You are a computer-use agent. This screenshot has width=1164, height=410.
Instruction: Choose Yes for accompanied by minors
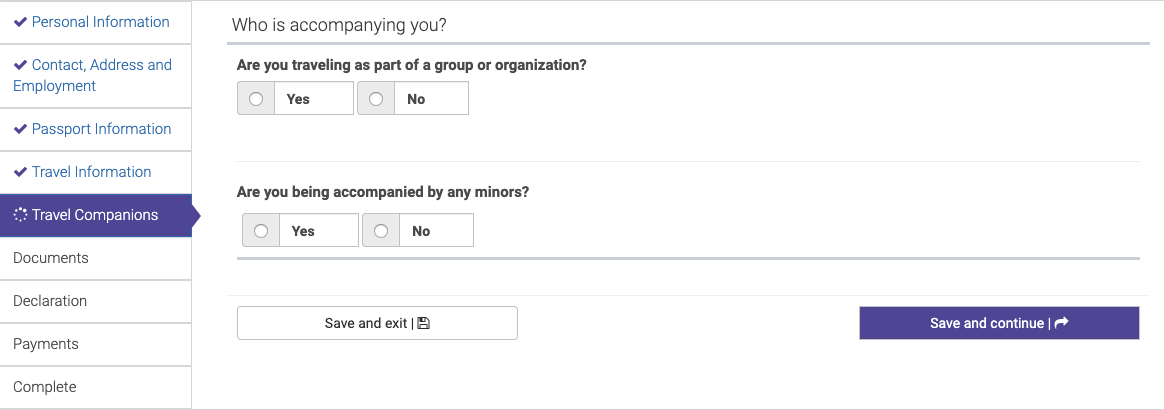coord(261,231)
